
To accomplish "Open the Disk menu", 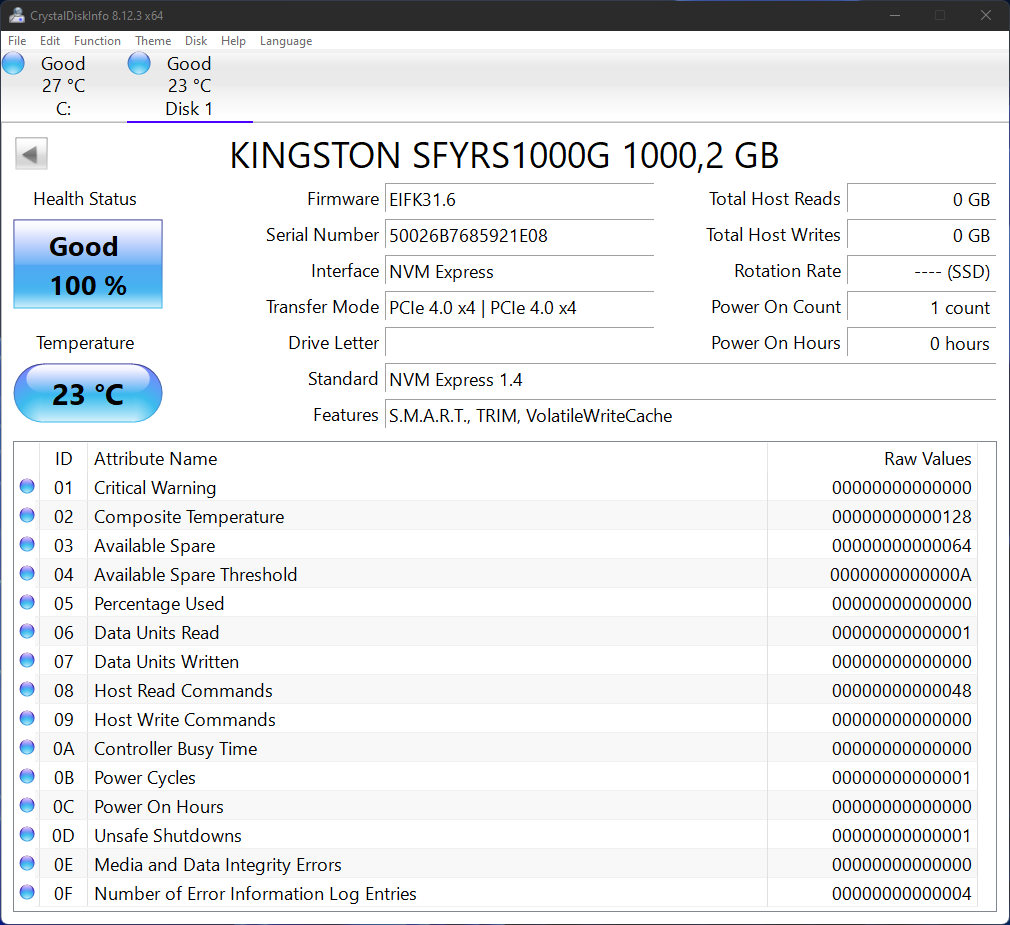I will click(x=196, y=41).
